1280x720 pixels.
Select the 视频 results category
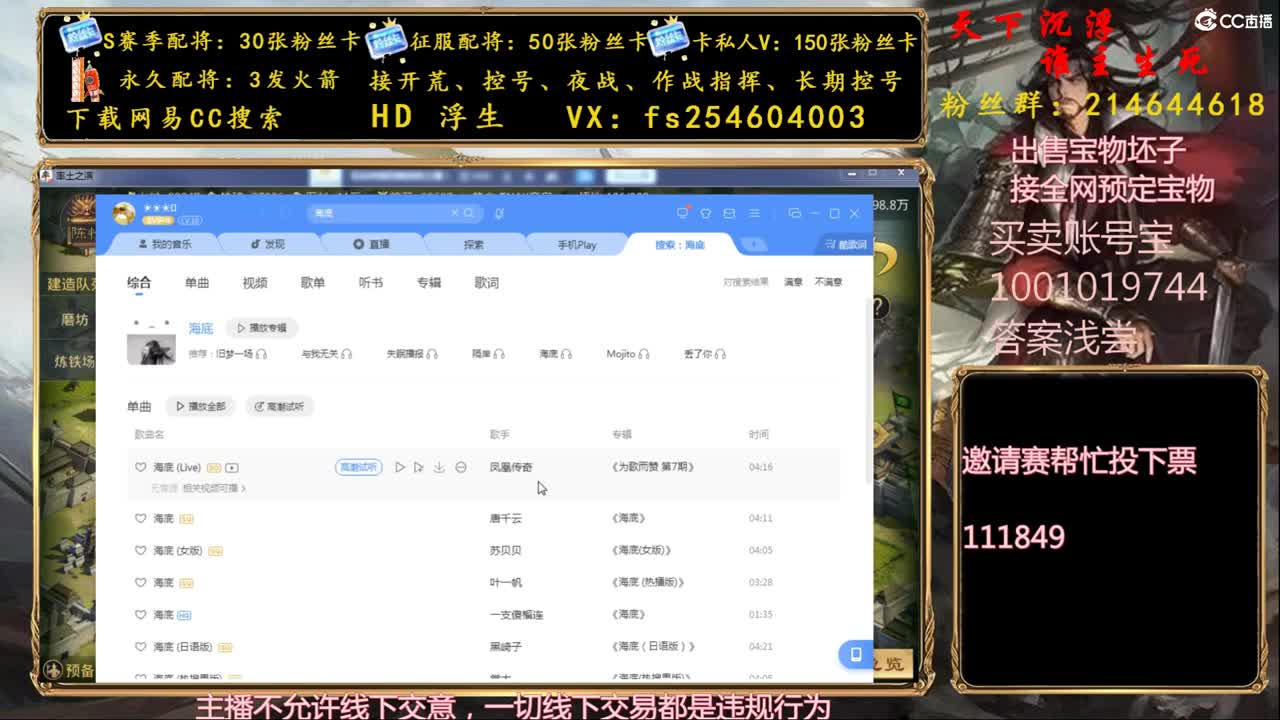tap(255, 283)
